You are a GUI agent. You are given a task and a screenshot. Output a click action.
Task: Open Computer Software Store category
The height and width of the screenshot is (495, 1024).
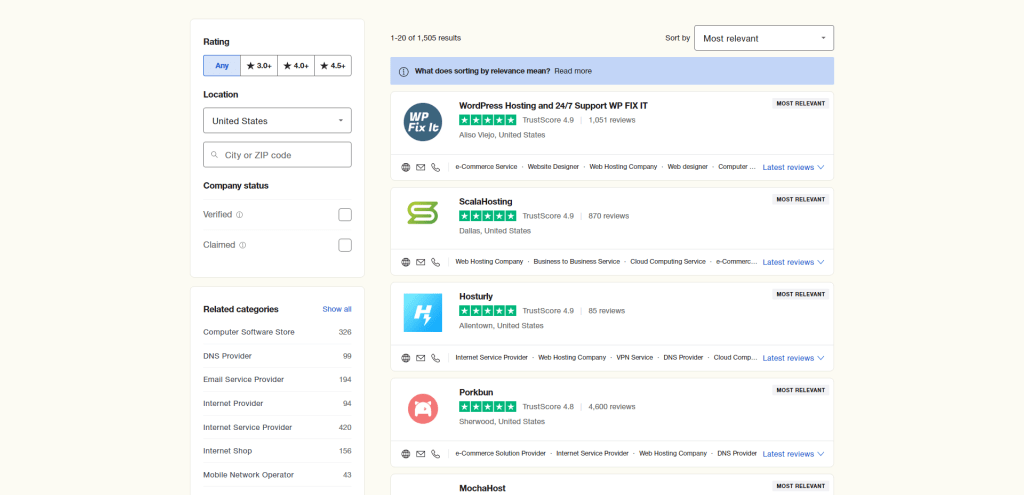tap(278, 332)
